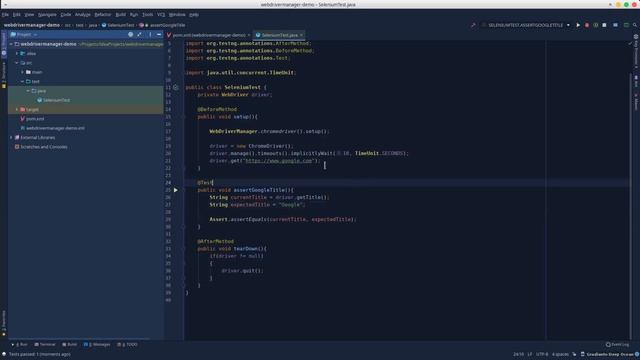Click the https://www.google.com link in the code
640x360 pixels.
coord(279,161)
